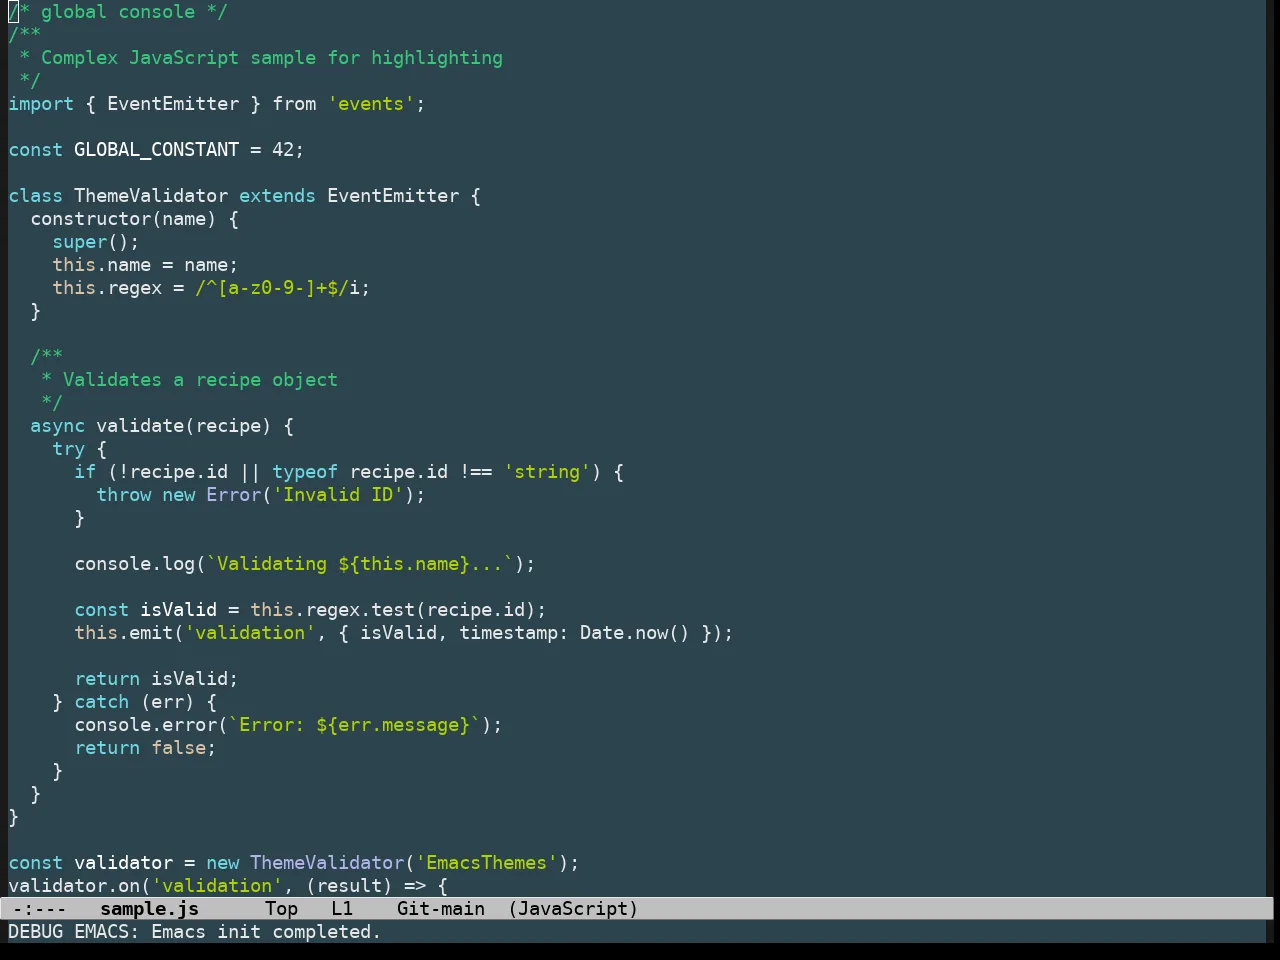This screenshot has width=1280, height=960.
Task: Click the (JavaScript) major mode indicator
Action: click(x=573, y=909)
